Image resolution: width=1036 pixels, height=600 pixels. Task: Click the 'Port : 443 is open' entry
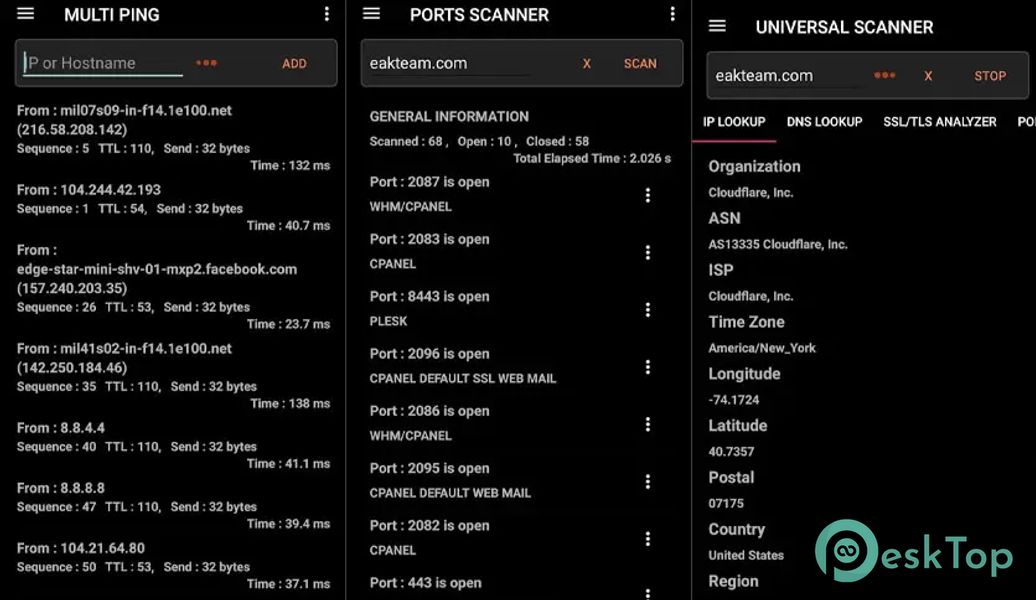[x=425, y=583]
